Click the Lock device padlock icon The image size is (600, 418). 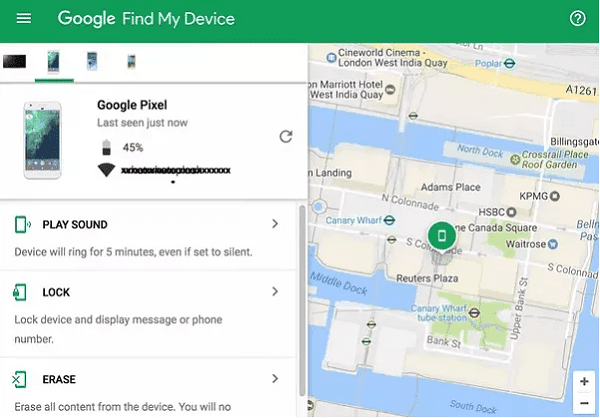click(20, 292)
